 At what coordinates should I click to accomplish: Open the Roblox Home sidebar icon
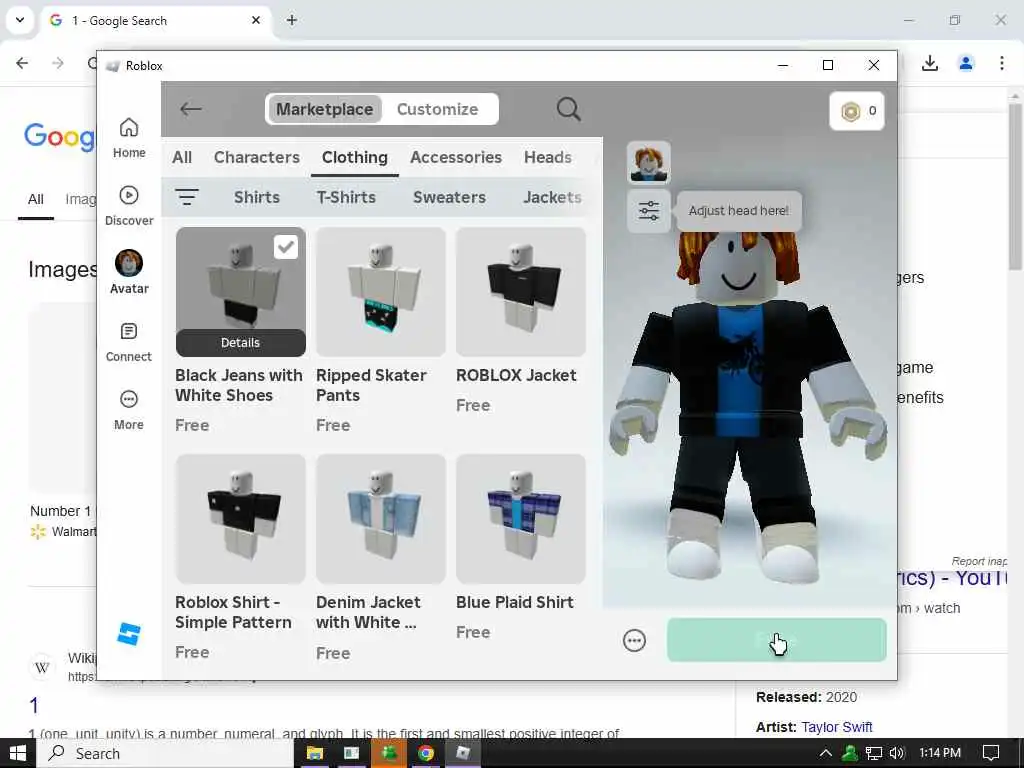click(129, 138)
